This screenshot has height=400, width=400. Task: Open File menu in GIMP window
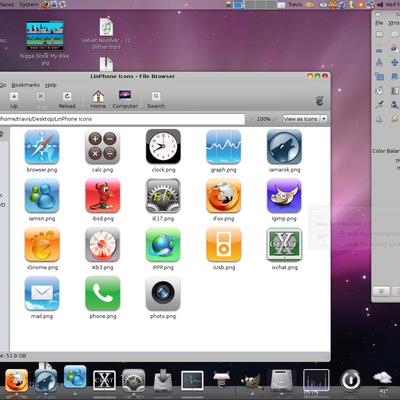click(x=379, y=23)
